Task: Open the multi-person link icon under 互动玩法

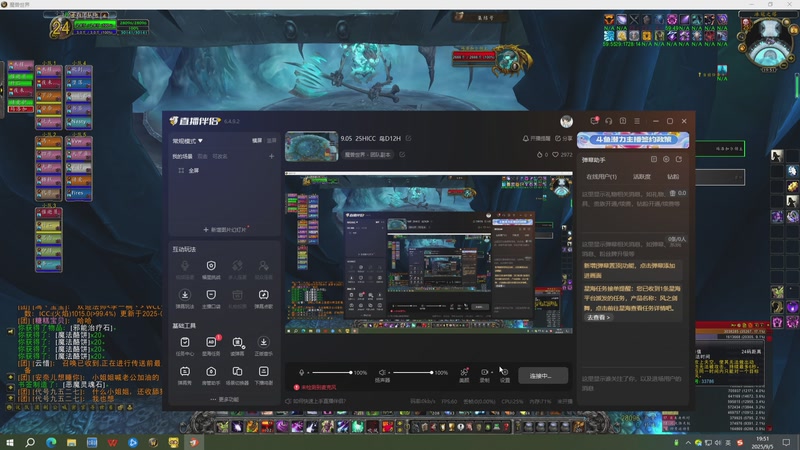Action: coord(237,269)
